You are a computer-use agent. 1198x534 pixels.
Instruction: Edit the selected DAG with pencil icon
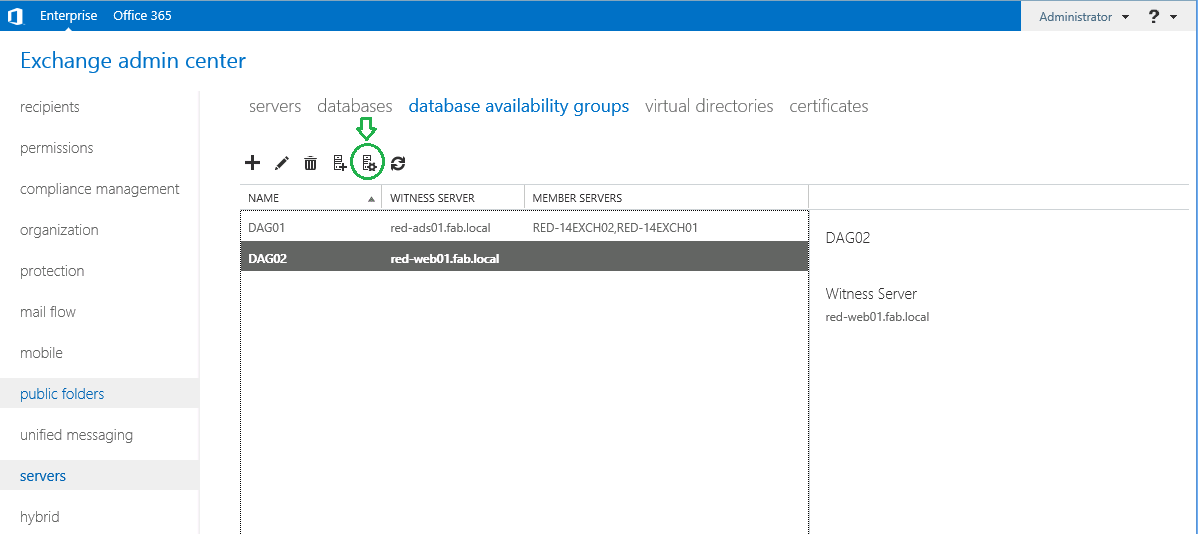coord(282,163)
